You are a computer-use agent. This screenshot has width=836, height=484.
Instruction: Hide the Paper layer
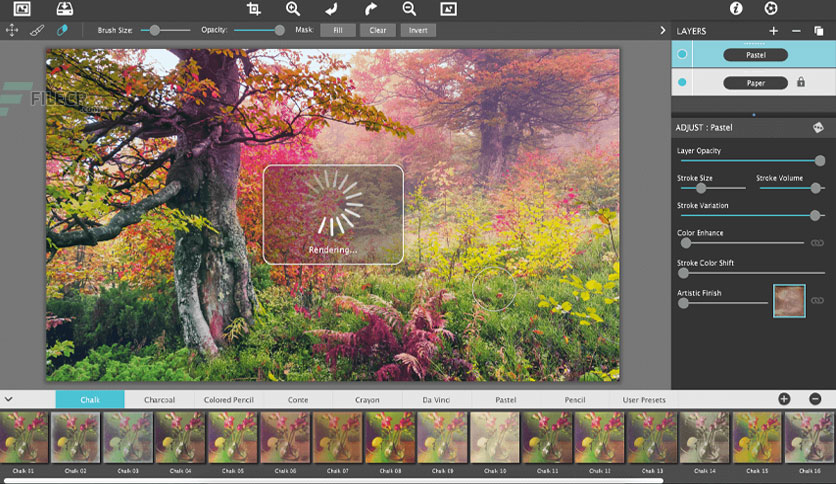(682, 82)
